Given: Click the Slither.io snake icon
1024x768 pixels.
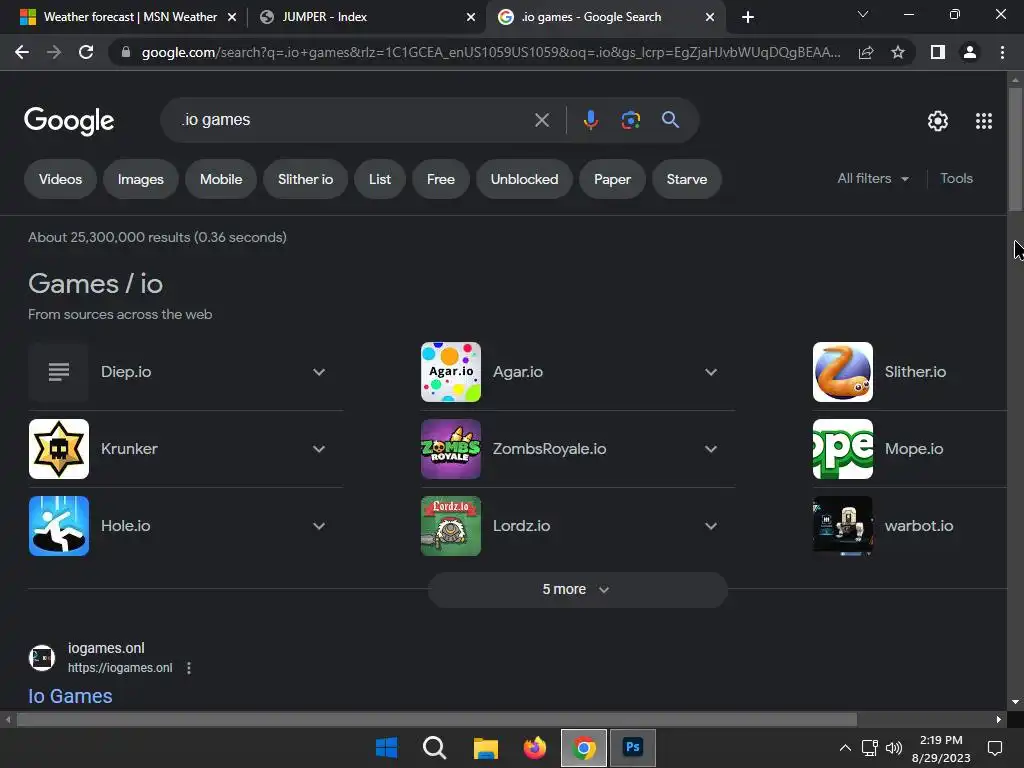Looking at the screenshot, I should coord(842,372).
